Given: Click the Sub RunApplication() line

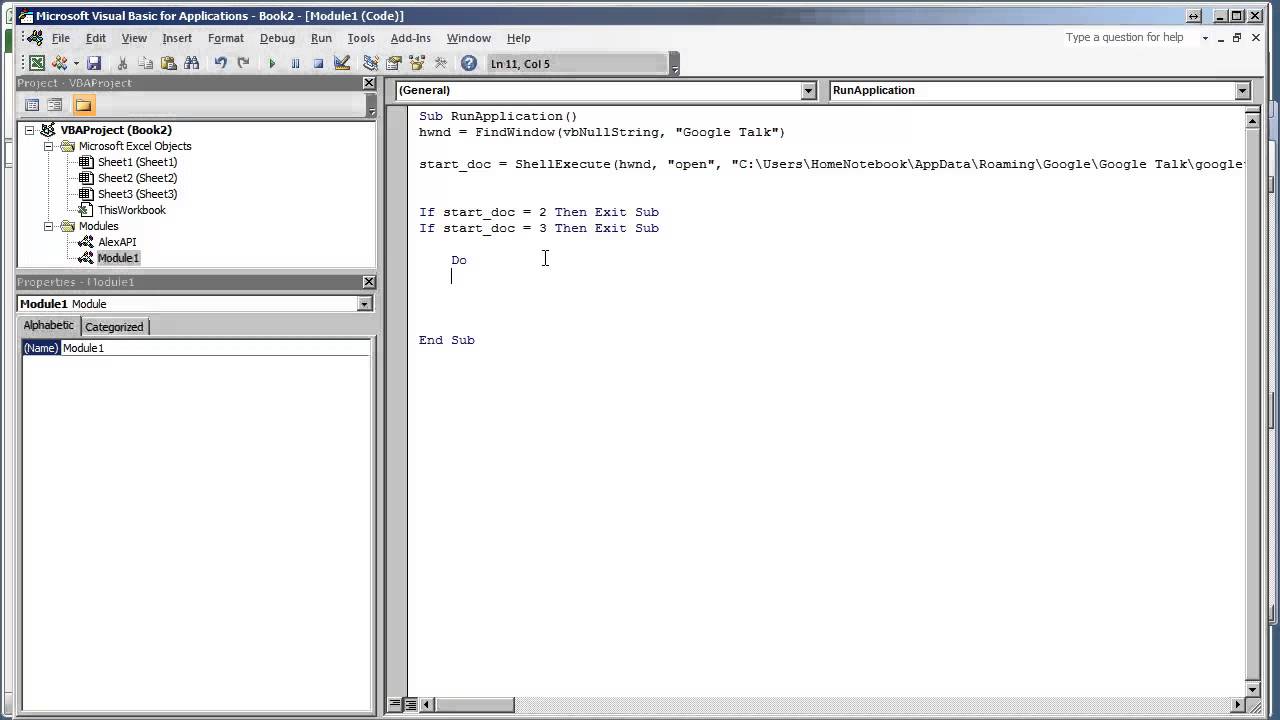Looking at the screenshot, I should pos(498,116).
